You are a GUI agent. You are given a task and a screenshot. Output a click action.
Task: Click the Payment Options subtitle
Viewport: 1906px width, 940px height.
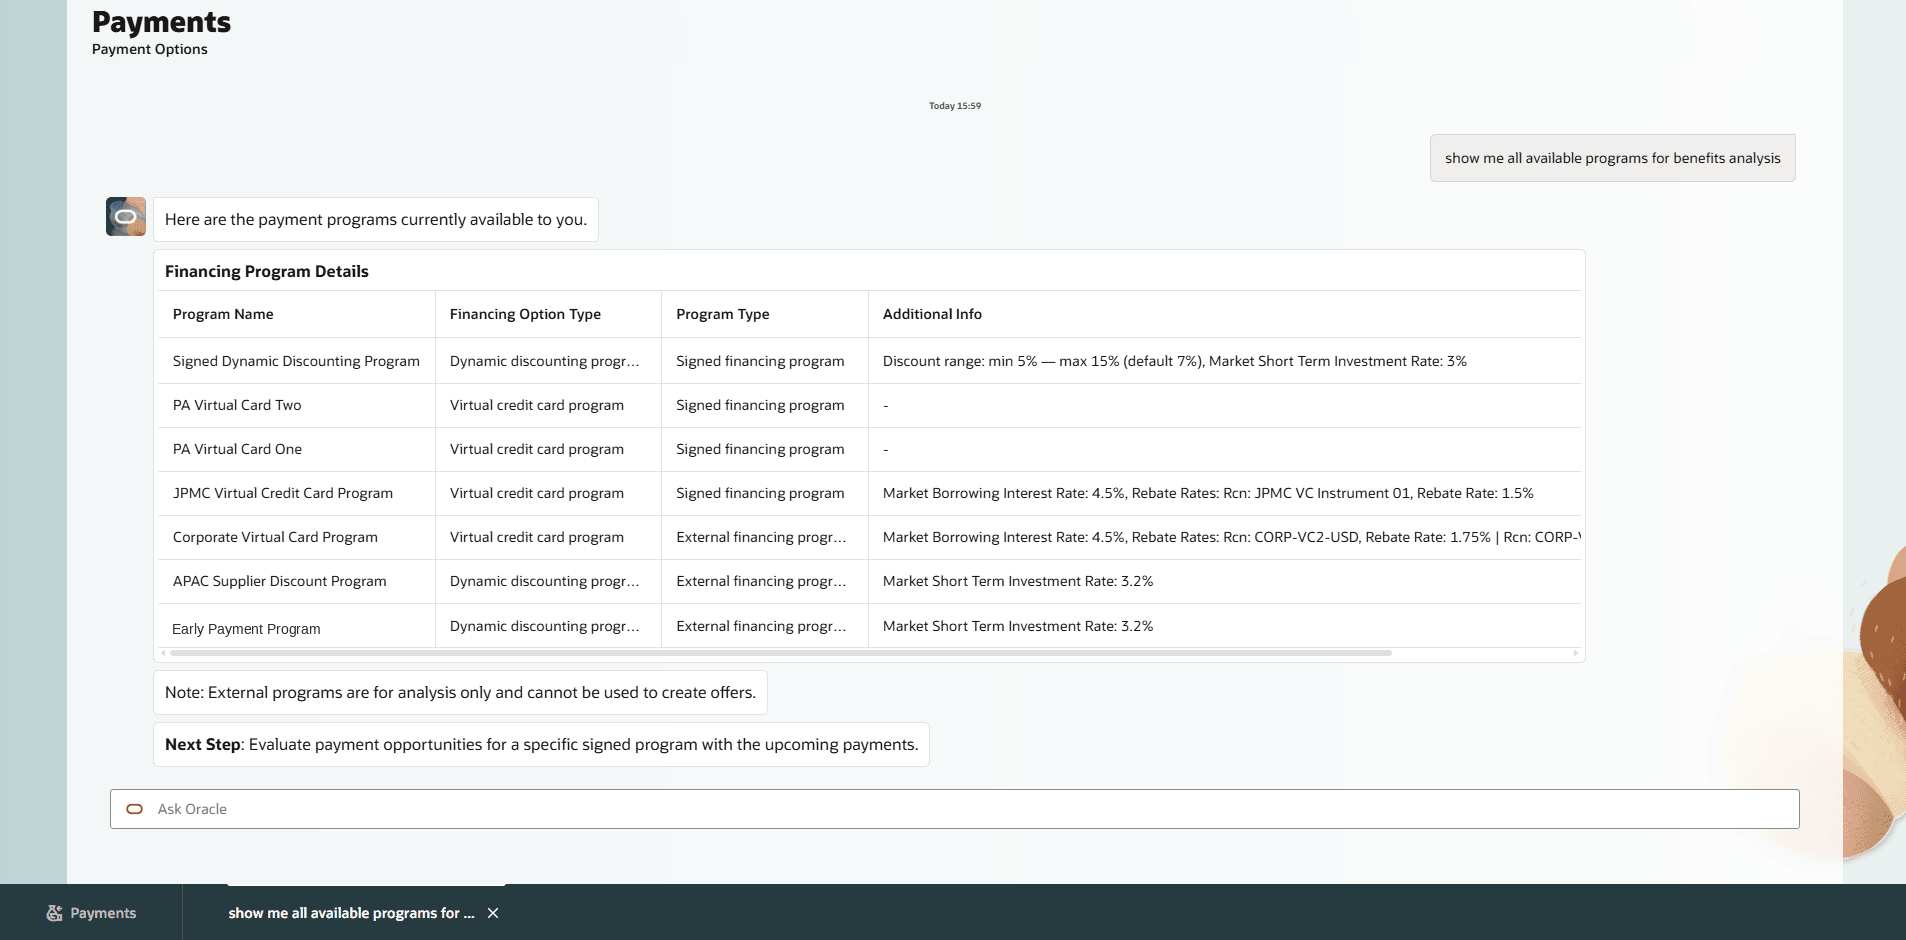(x=150, y=49)
